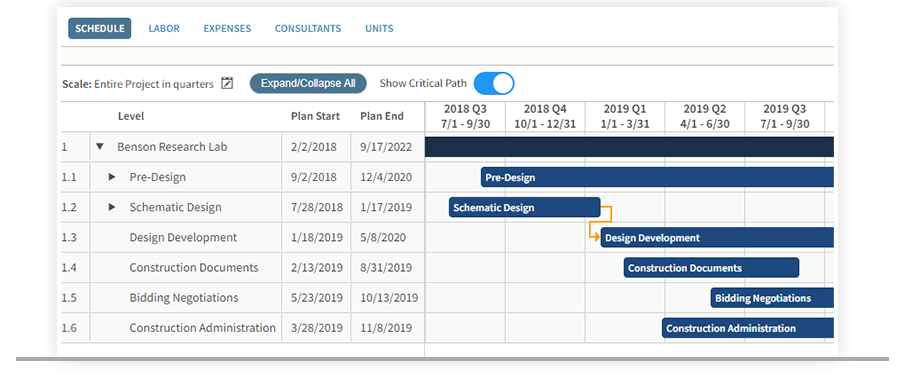Click Plan End date 8/31/2019
The width and height of the screenshot is (911, 385).
(386, 268)
